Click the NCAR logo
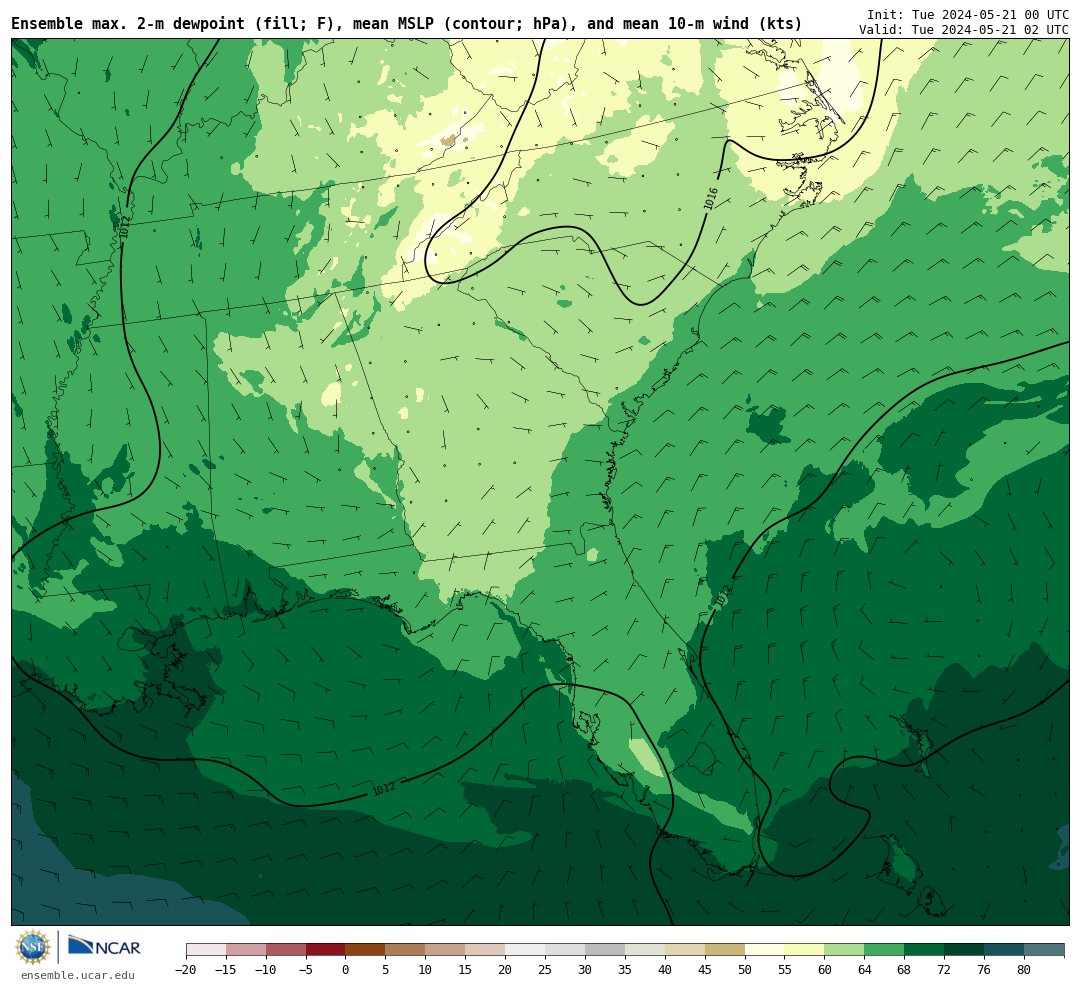Image resolution: width=1080 pixels, height=988 pixels. coord(104,946)
